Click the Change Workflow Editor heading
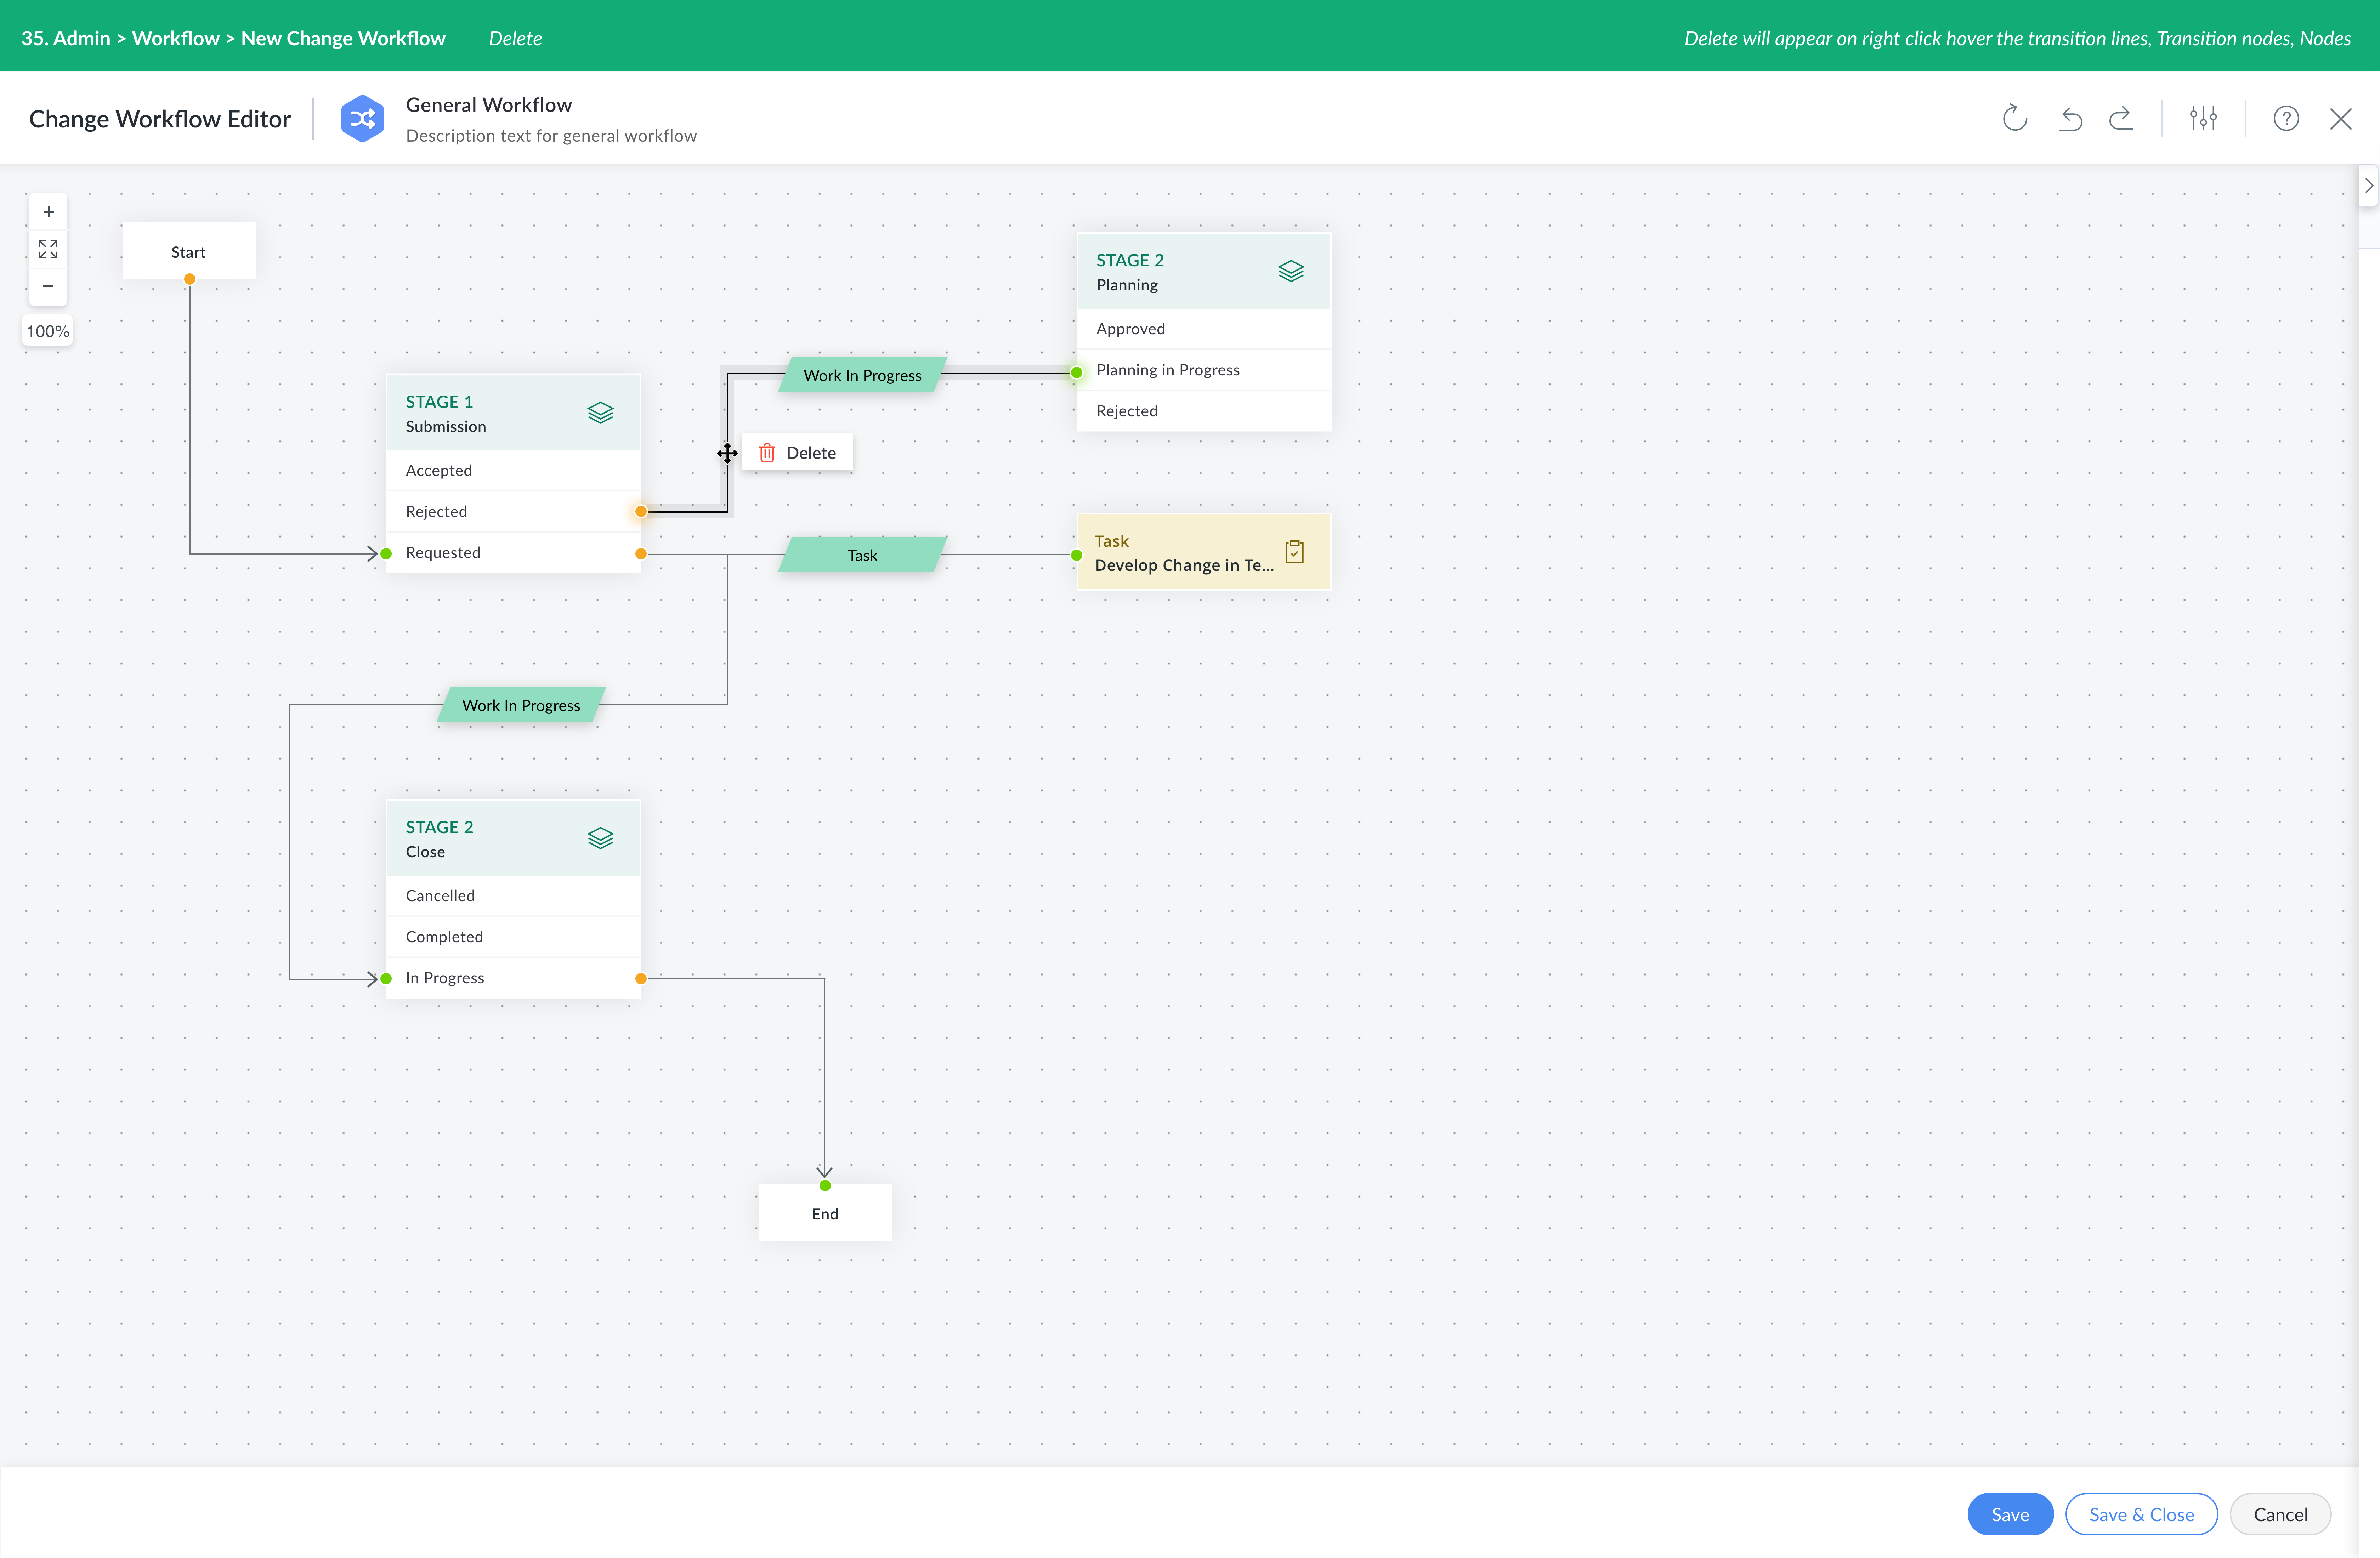Viewport: 2380px width, 1558px height. (x=160, y=119)
